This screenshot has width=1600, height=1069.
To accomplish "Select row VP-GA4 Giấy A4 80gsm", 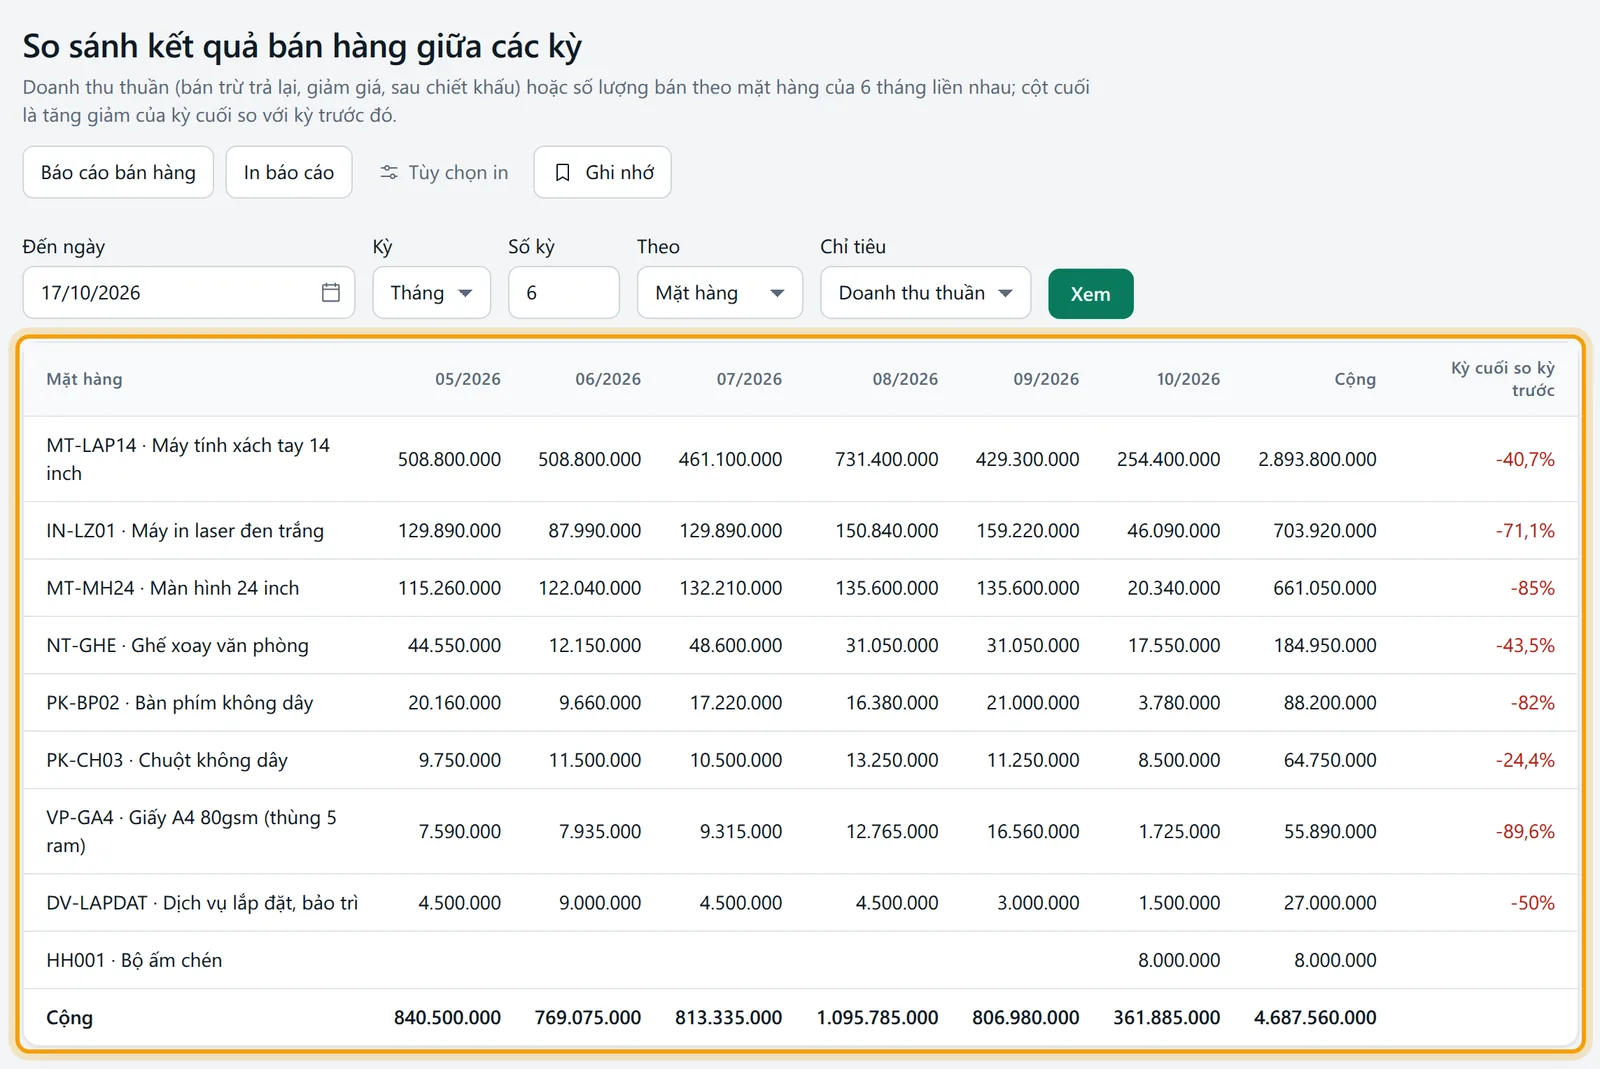I will [x=801, y=832].
